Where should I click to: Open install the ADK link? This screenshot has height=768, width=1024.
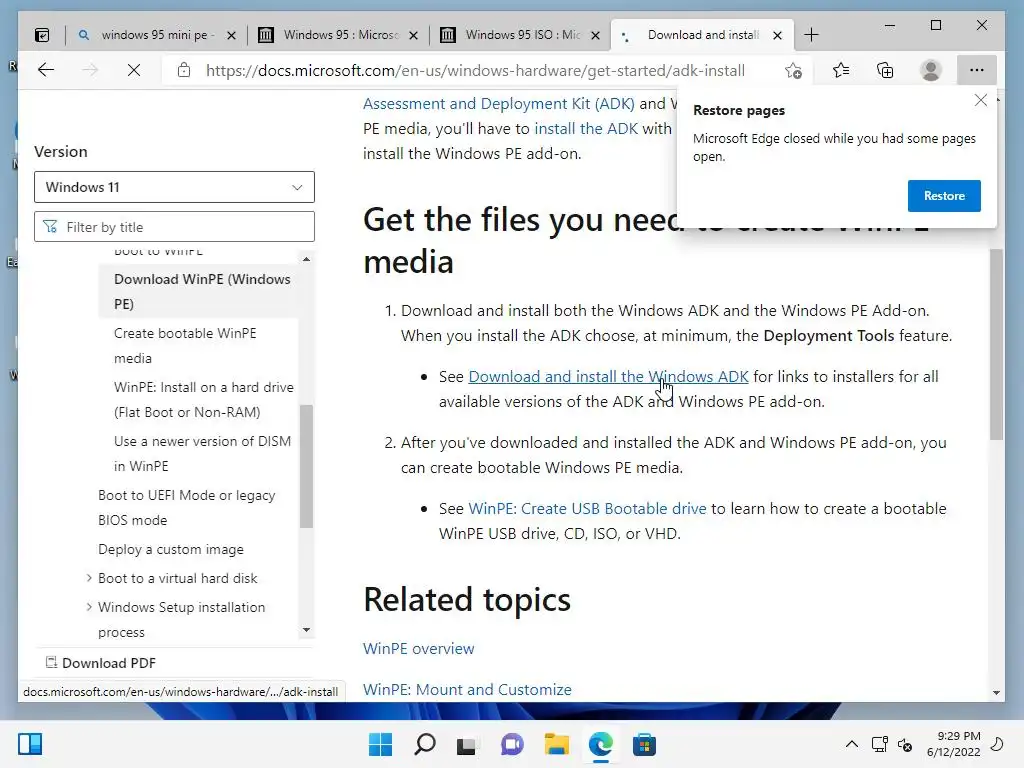click(x=586, y=128)
